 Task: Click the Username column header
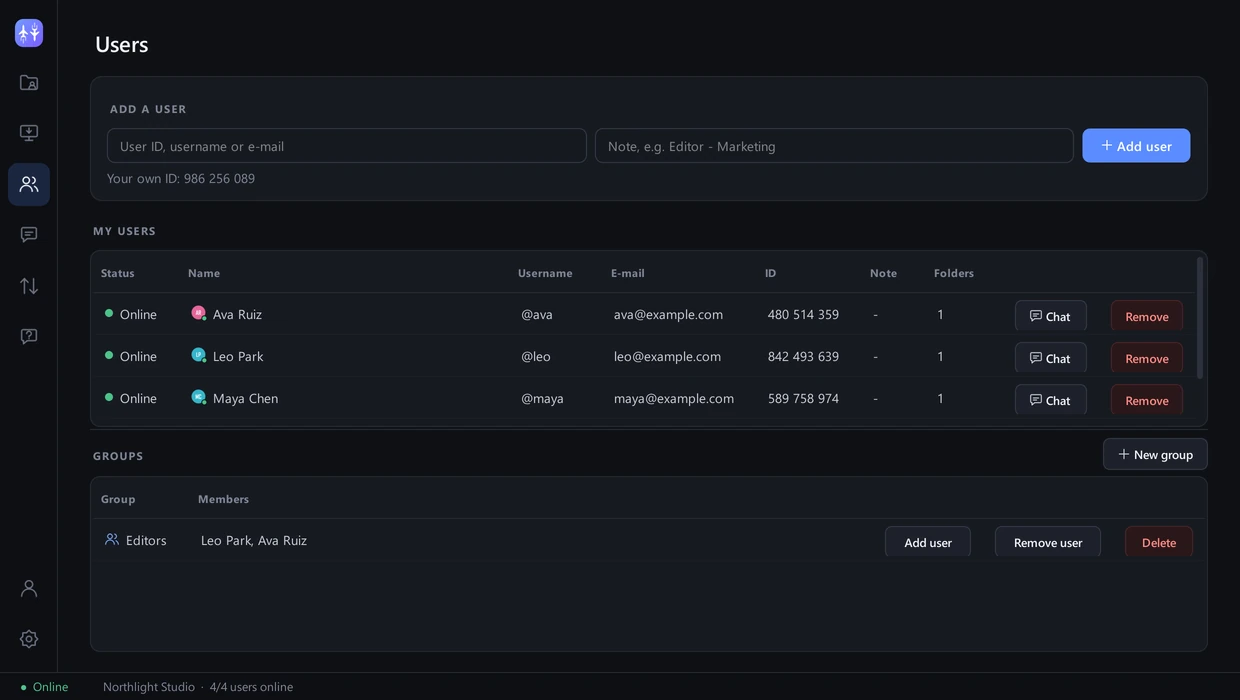pyautogui.click(x=545, y=273)
